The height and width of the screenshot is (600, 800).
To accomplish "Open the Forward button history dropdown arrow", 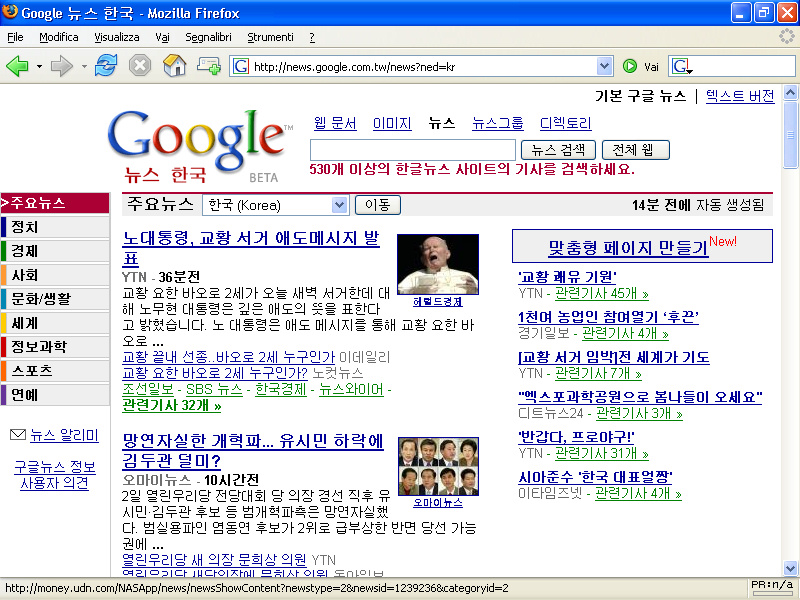I will 84,66.
